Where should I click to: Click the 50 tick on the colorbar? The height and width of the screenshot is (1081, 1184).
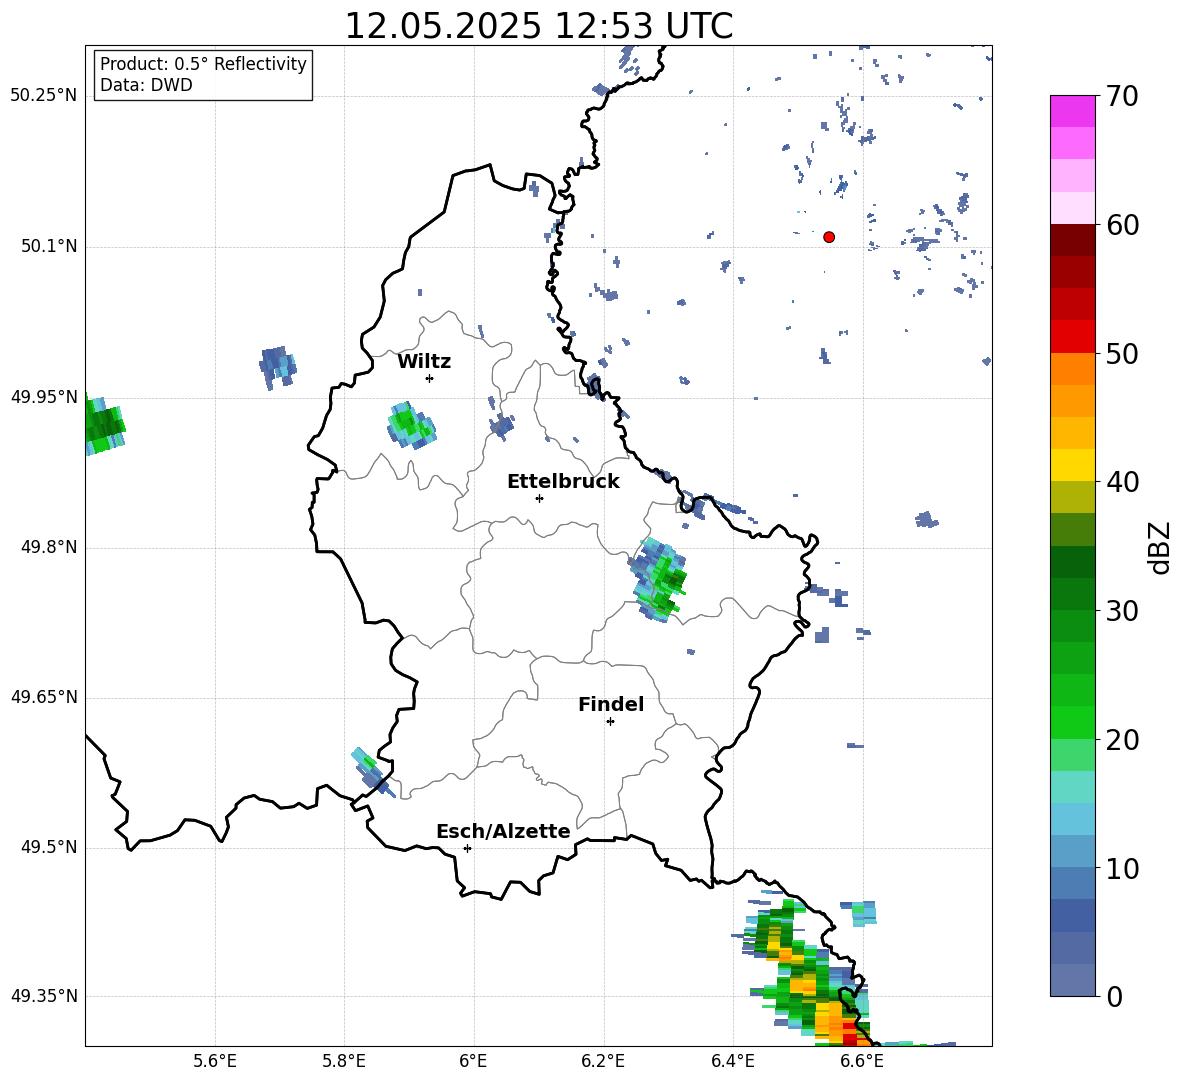pyautogui.click(x=1122, y=353)
